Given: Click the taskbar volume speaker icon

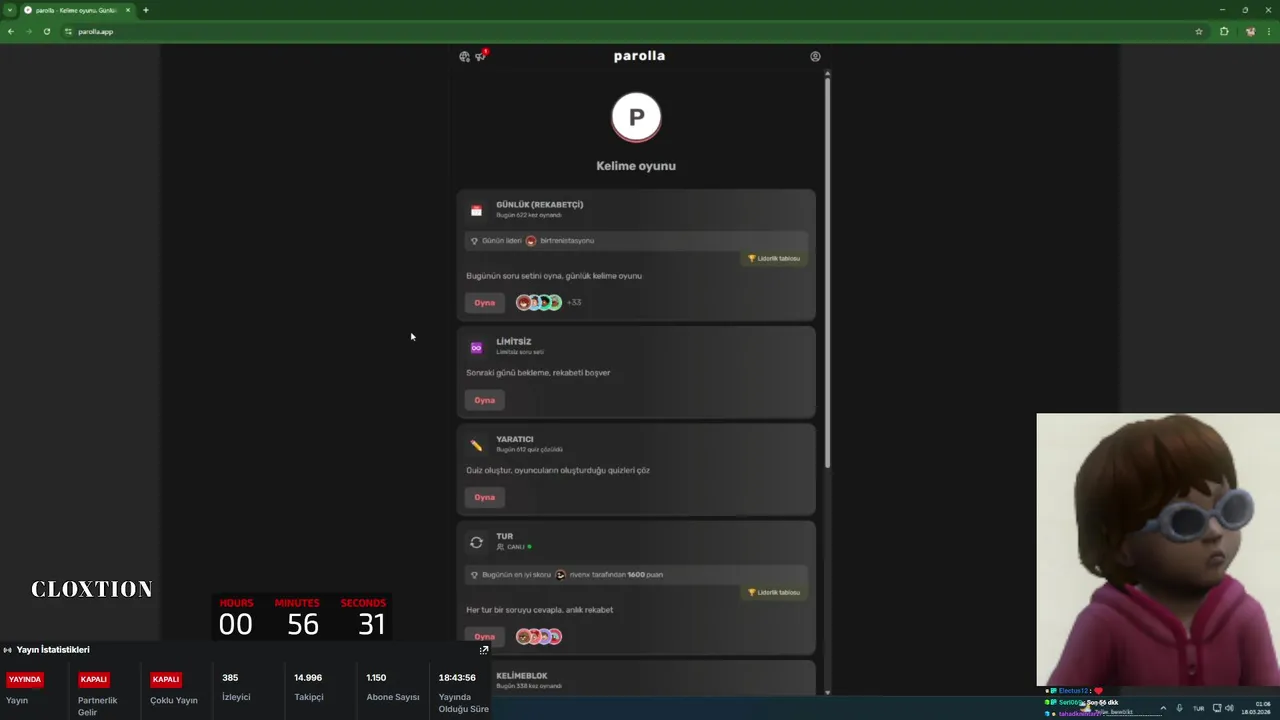Looking at the screenshot, I should 1229,708.
